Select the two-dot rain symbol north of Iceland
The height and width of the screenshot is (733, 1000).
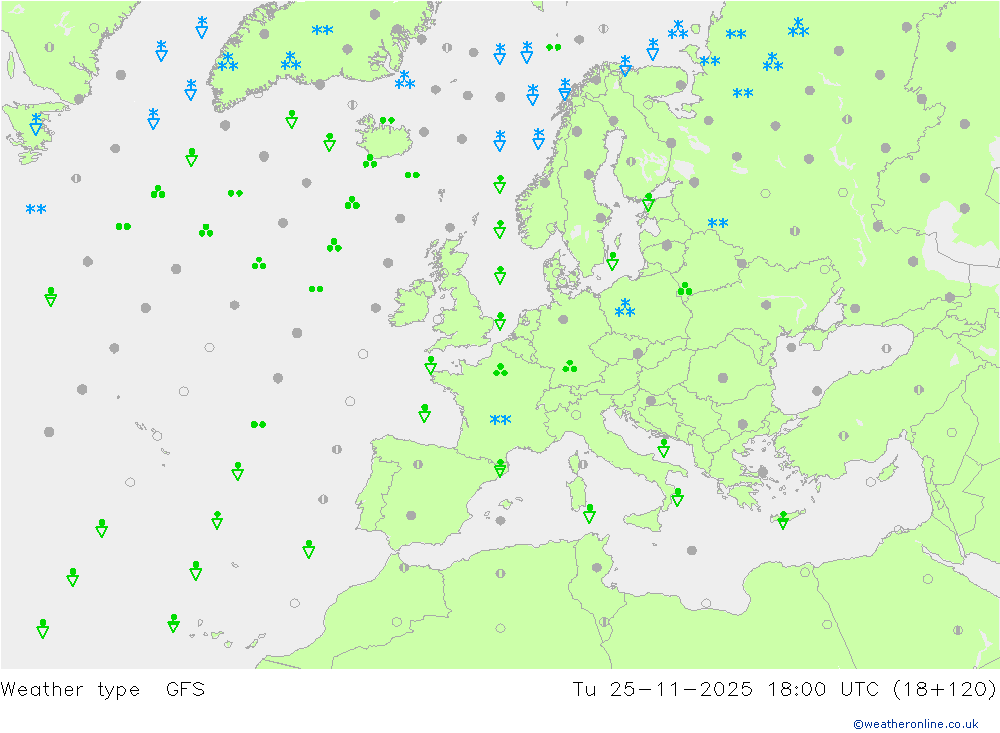[x=387, y=120]
